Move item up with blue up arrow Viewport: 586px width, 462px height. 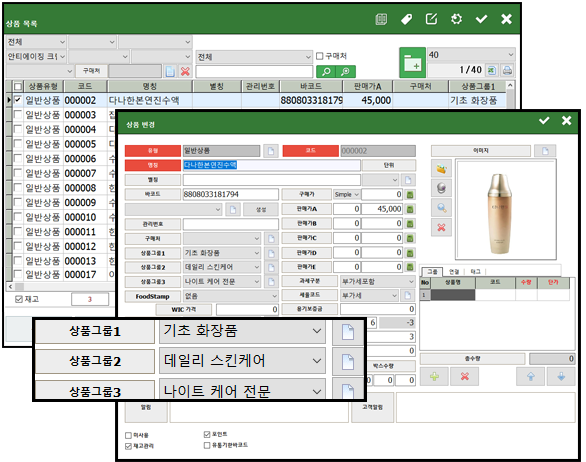(530, 376)
